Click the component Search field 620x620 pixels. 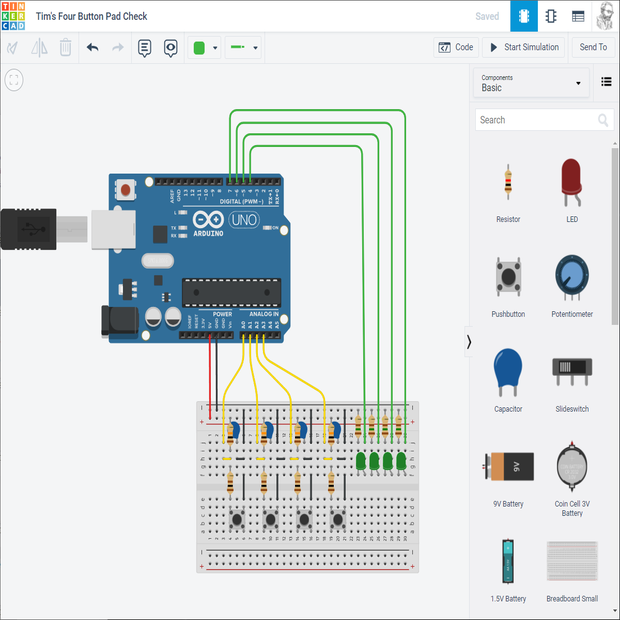(537, 120)
